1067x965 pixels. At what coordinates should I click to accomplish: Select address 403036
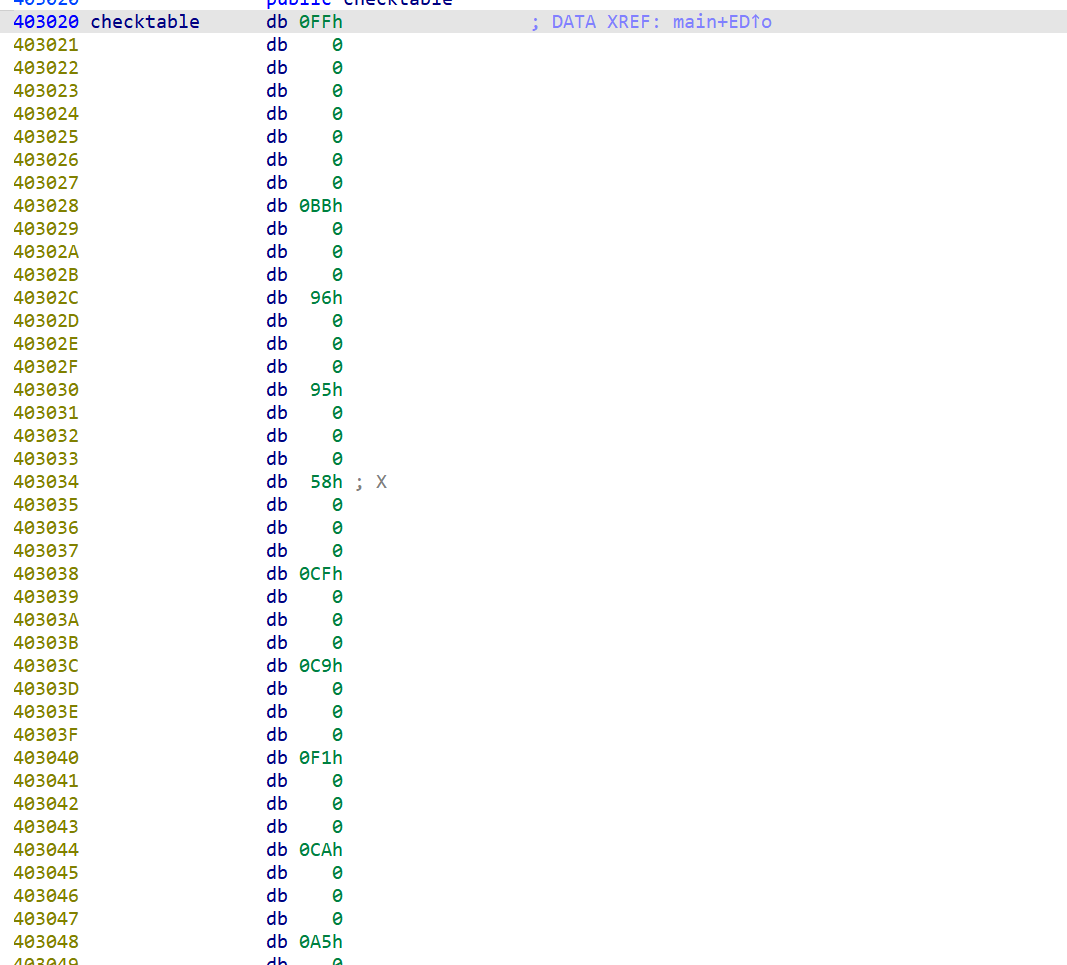46,528
